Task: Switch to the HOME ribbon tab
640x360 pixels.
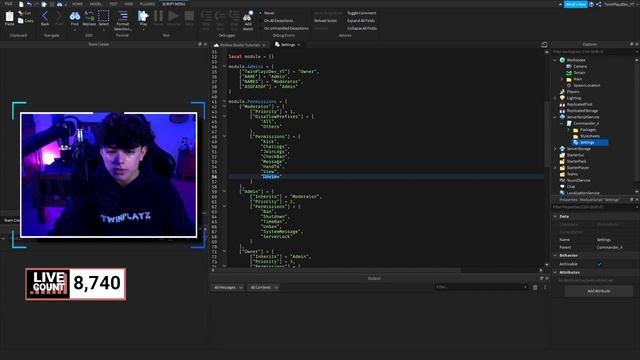Action: [x=77, y=4]
